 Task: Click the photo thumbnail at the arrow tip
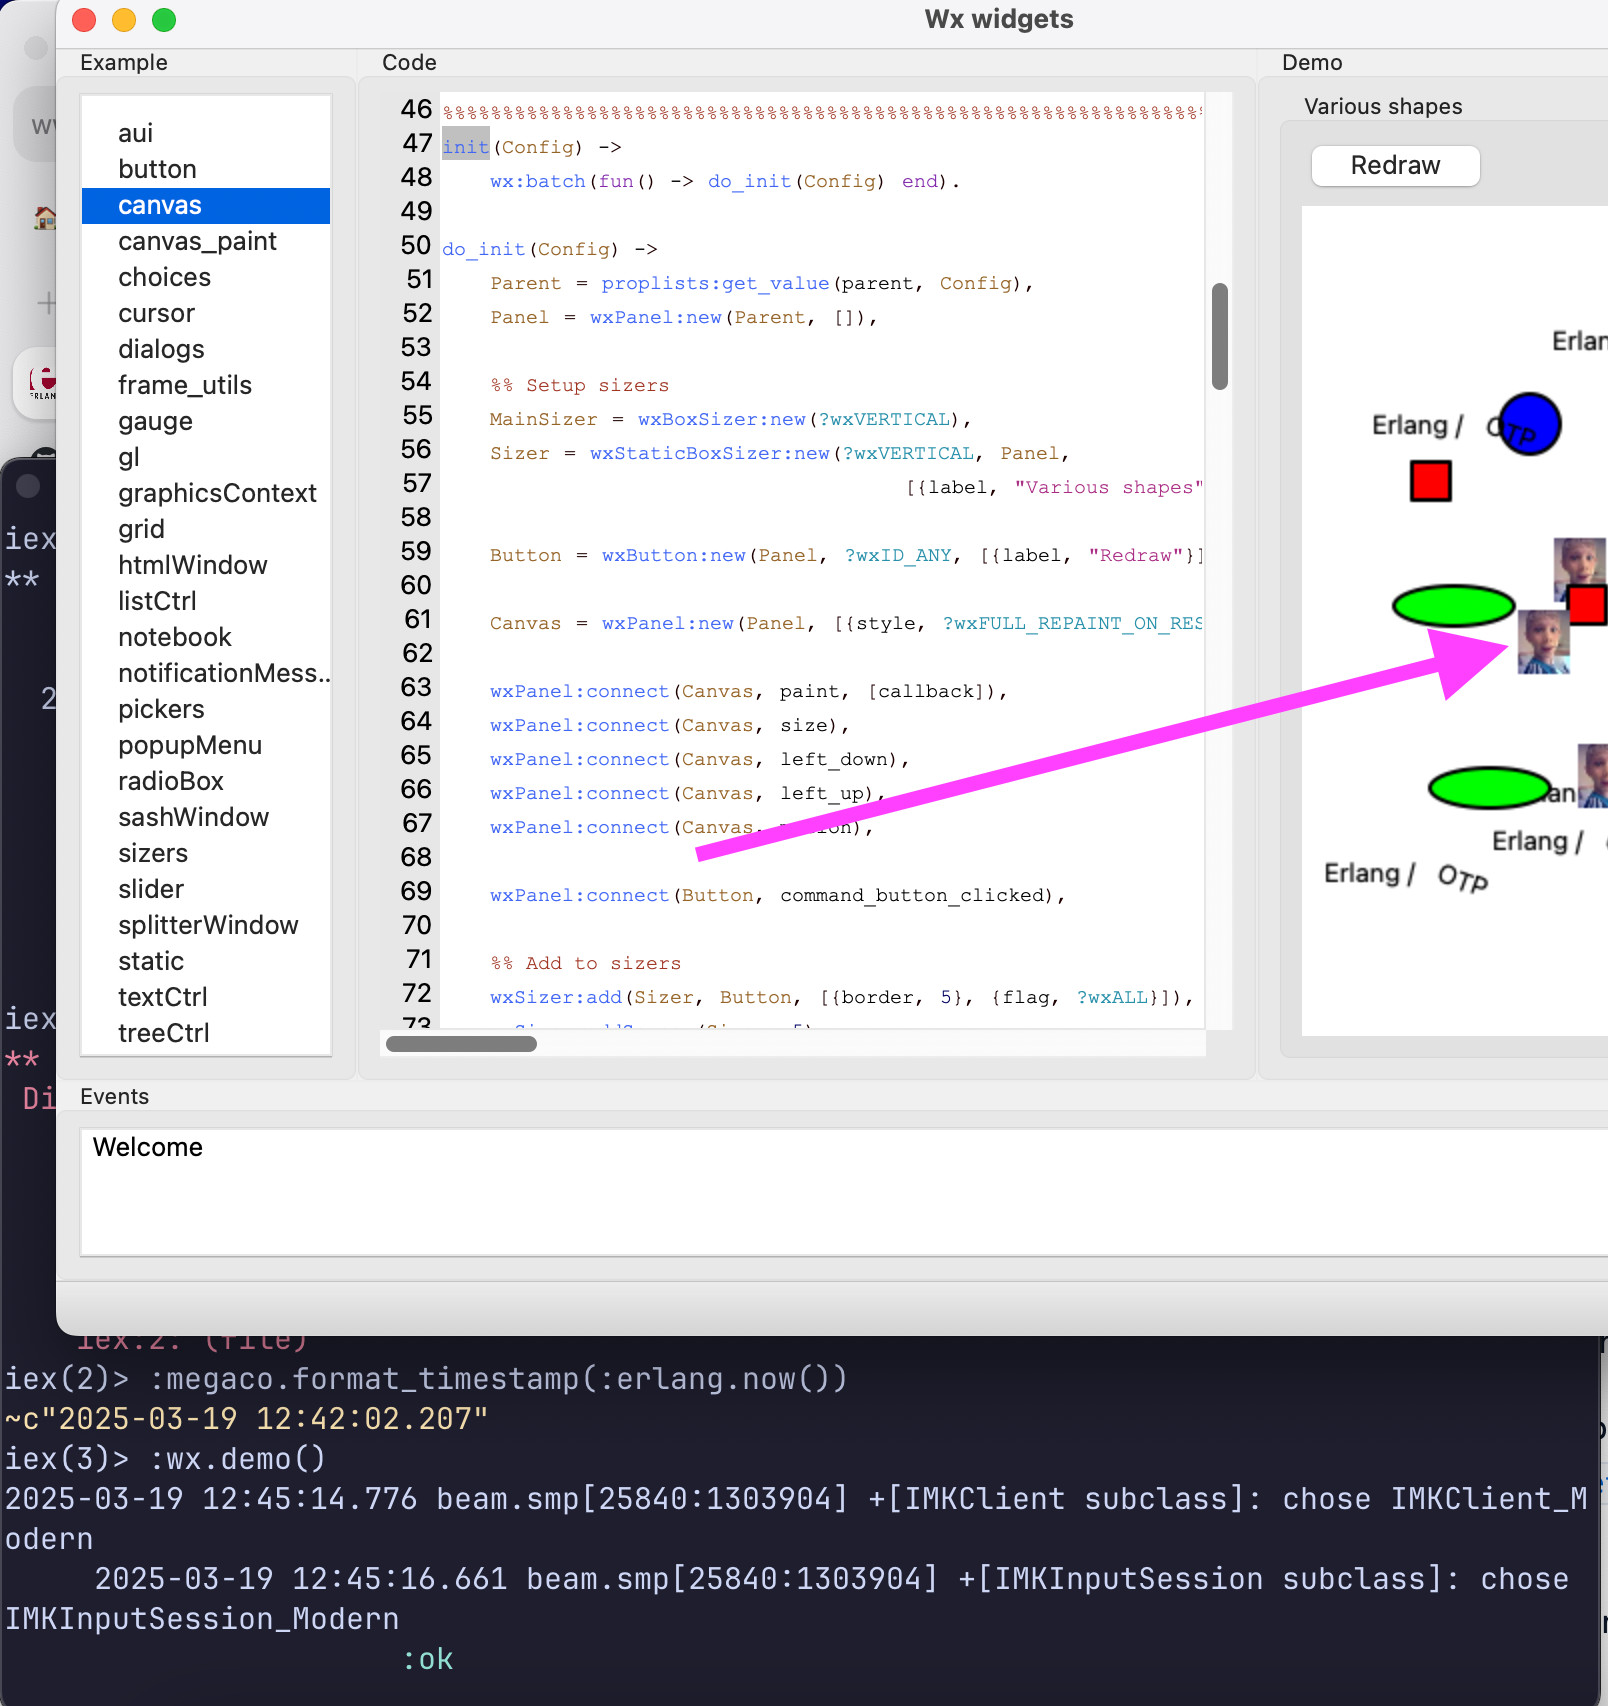pyautogui.click(x=1542, y=643)
